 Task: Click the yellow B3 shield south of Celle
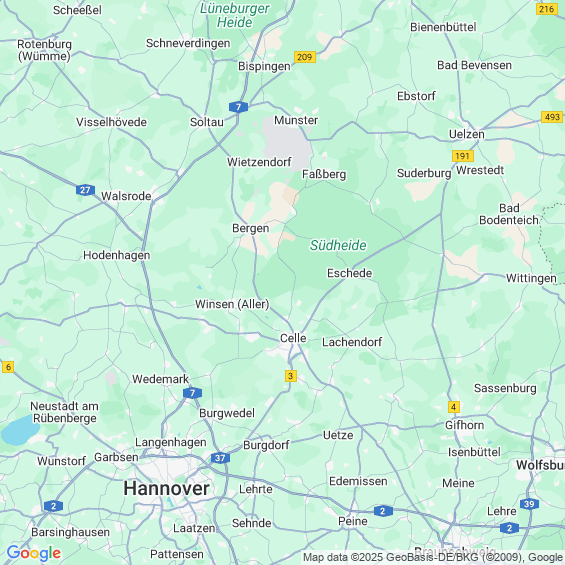pos(290,376)
